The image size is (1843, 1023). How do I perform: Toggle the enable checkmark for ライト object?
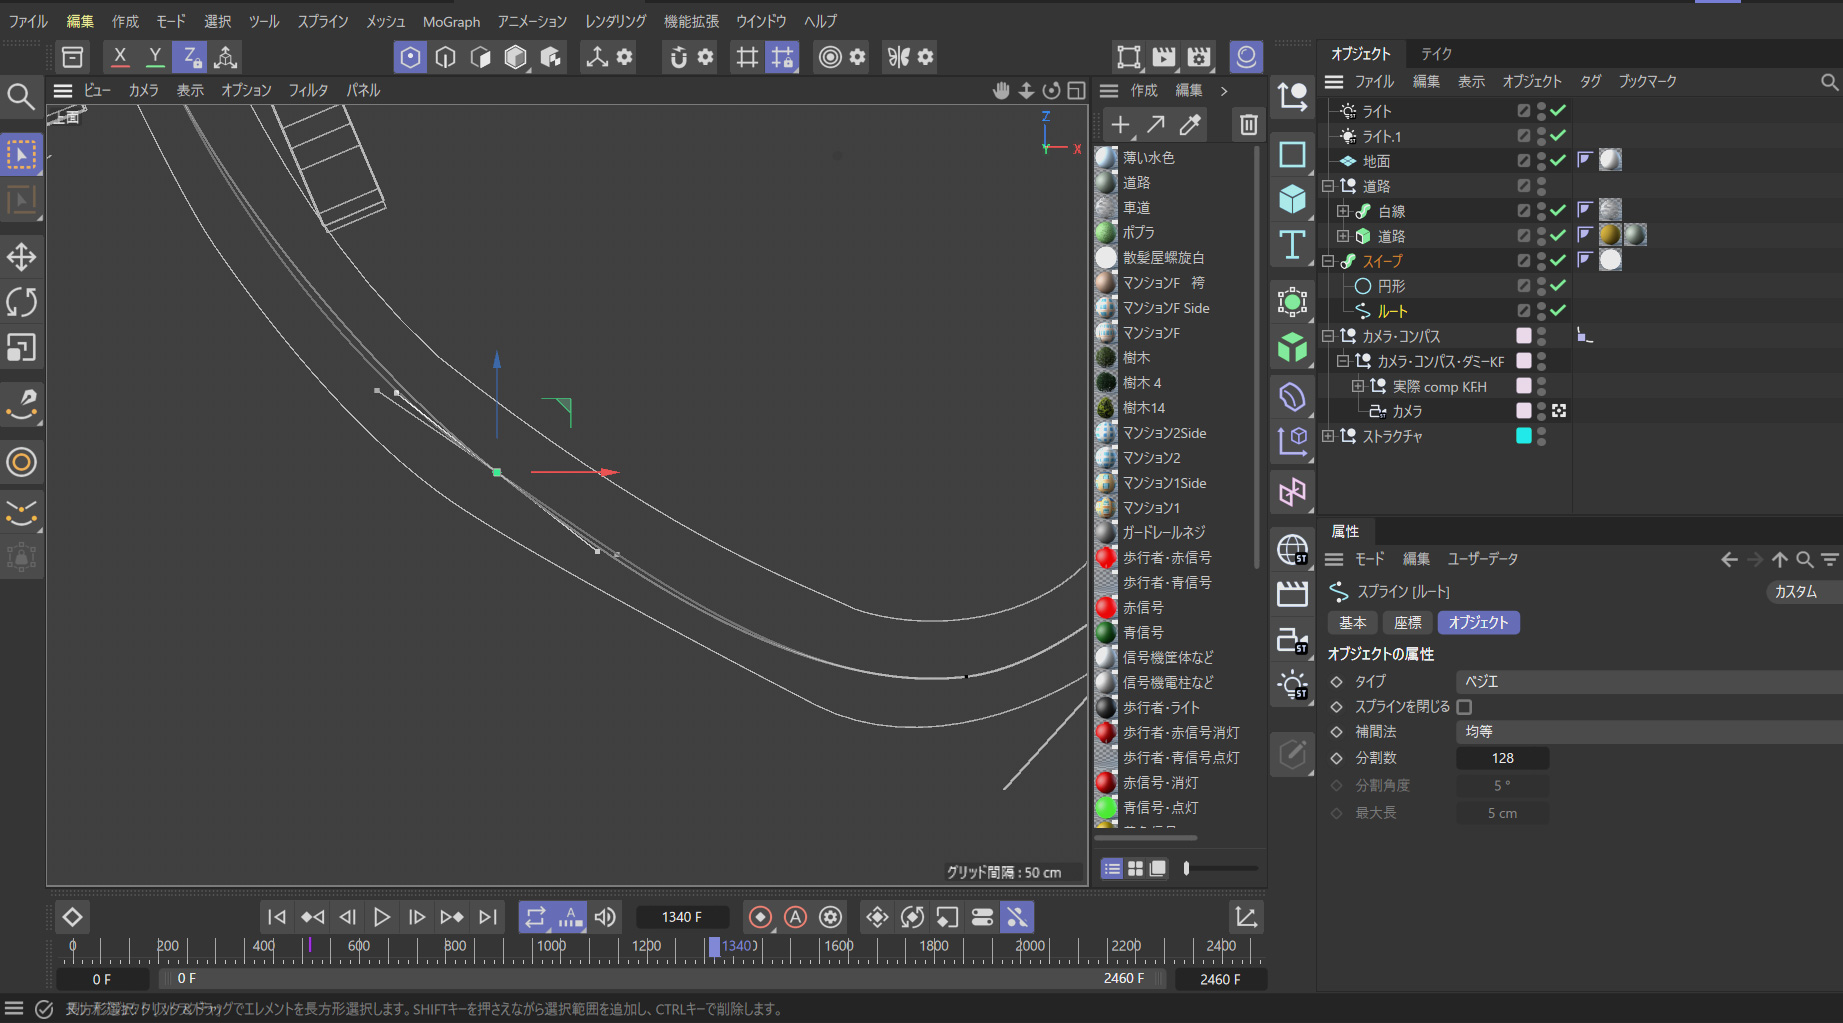pyautogui.click(x=1558, y=111)
